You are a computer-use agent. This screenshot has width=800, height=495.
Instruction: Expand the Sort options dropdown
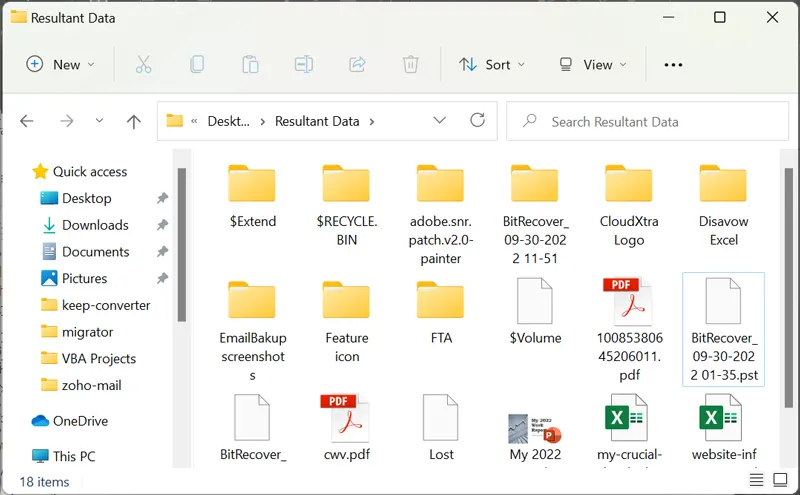pyautogui.click(x=492, y=64)
